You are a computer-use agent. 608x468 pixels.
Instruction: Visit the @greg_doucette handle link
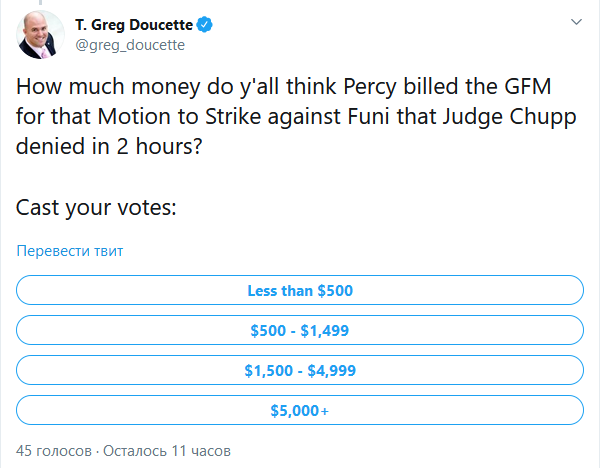point(130,45)
